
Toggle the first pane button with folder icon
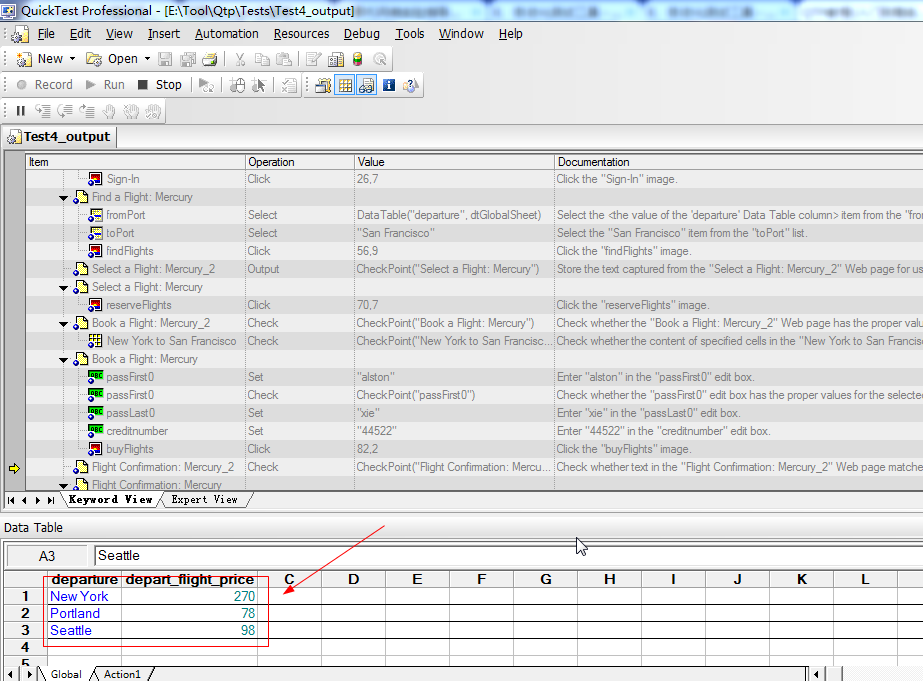click(x=323, y=85)
